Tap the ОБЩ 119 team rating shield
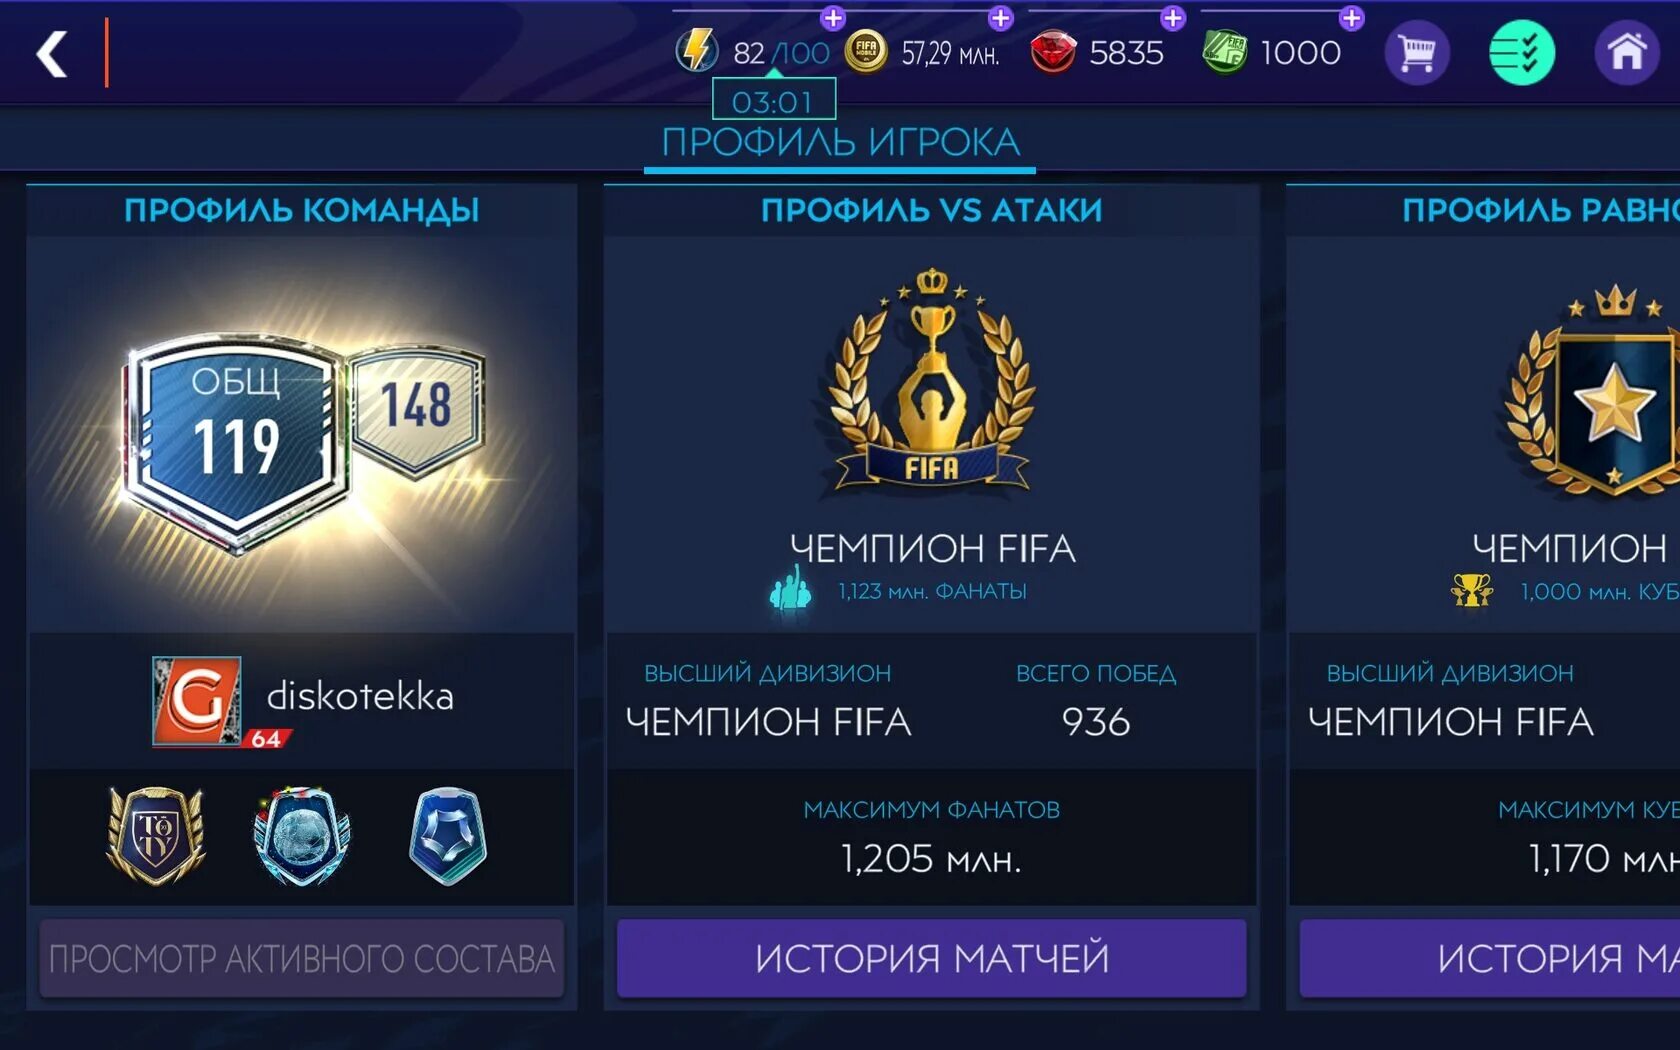Viewport: 1680px width, 1050px height. [237, 440]
